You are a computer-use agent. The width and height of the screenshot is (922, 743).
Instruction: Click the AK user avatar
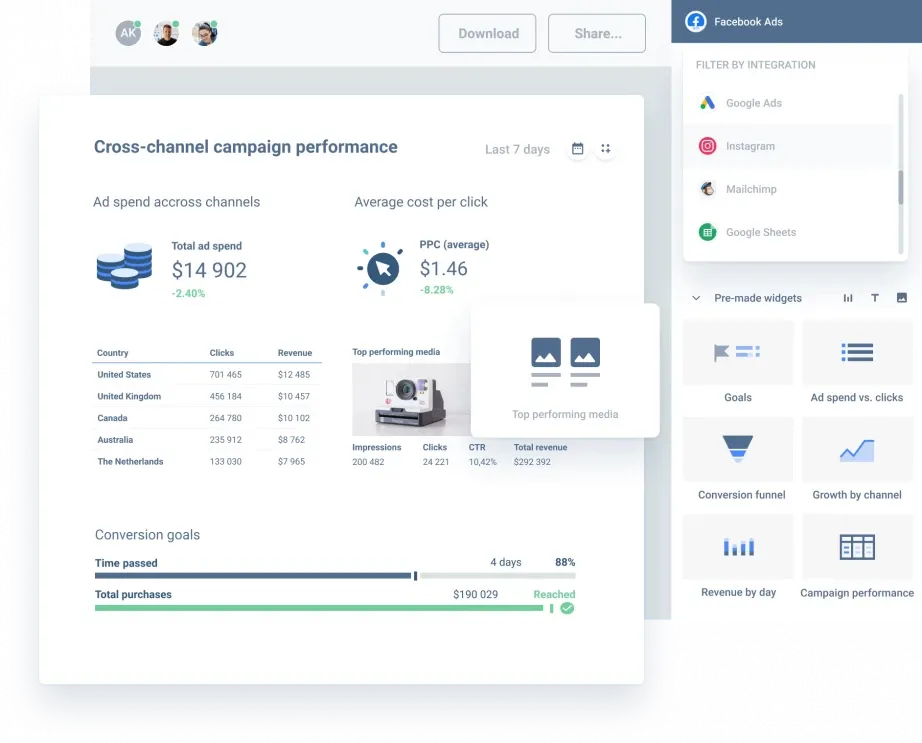click(128, 33)
